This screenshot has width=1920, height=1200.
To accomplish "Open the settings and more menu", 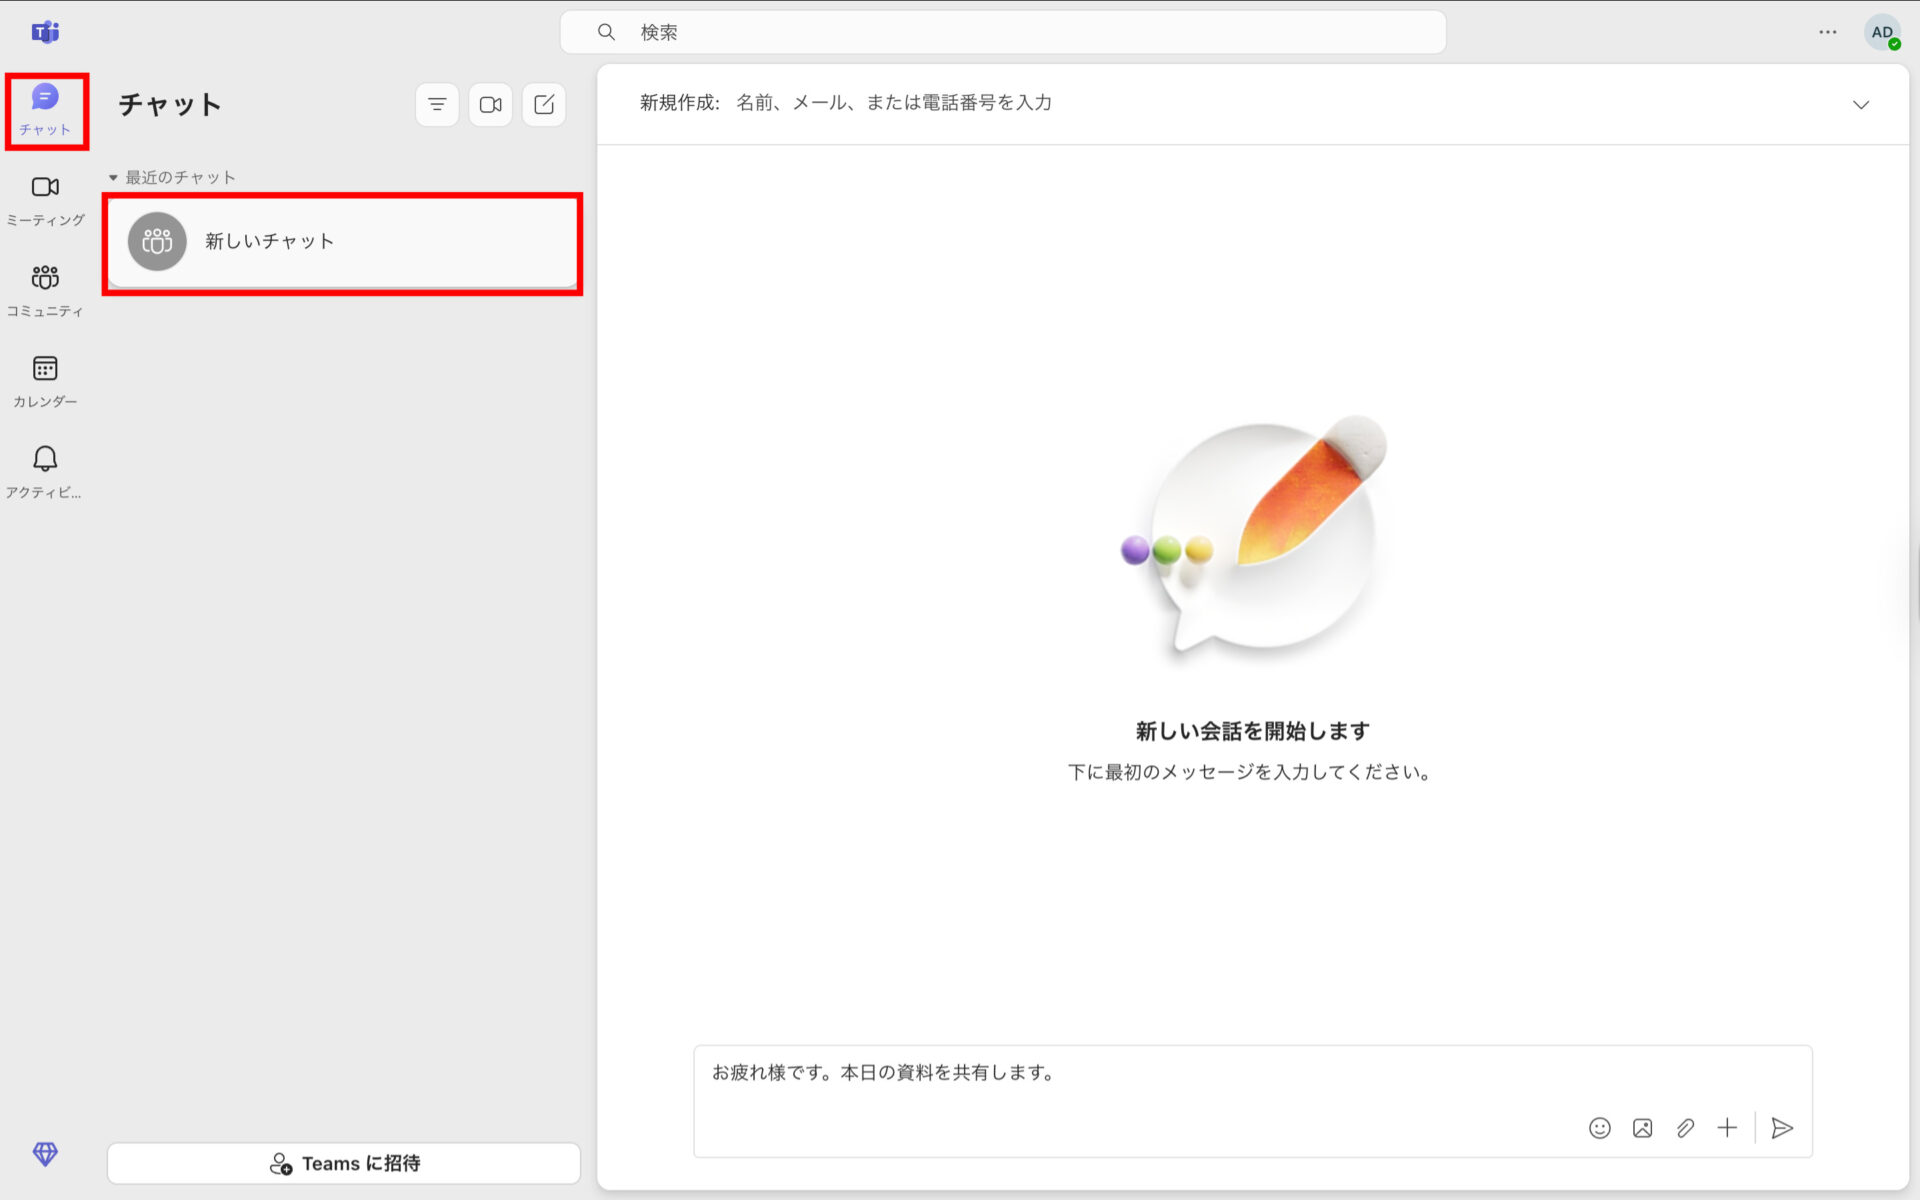I will pyautogui.click(x=1828, y=31).
